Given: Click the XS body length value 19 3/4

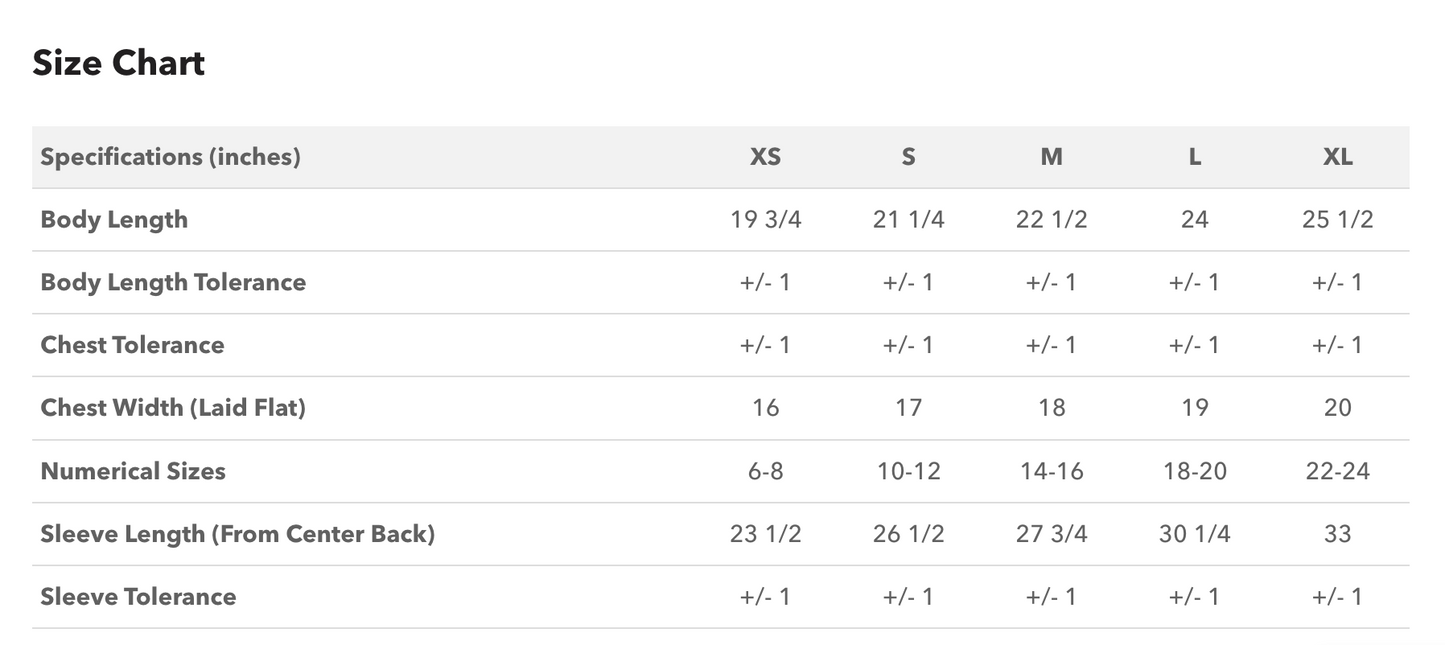Looking at the screenshot, I should 765,220.
